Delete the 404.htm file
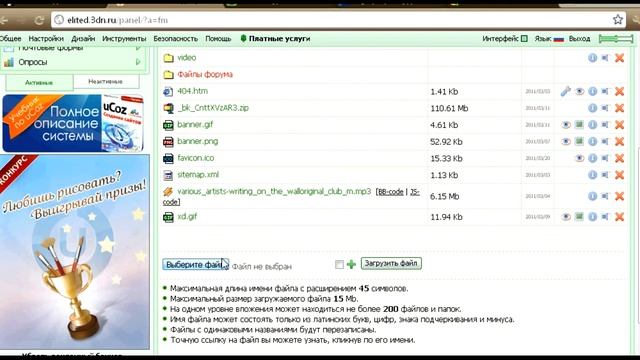The width and height of the screenshot is (640, 360). point(620,91)
